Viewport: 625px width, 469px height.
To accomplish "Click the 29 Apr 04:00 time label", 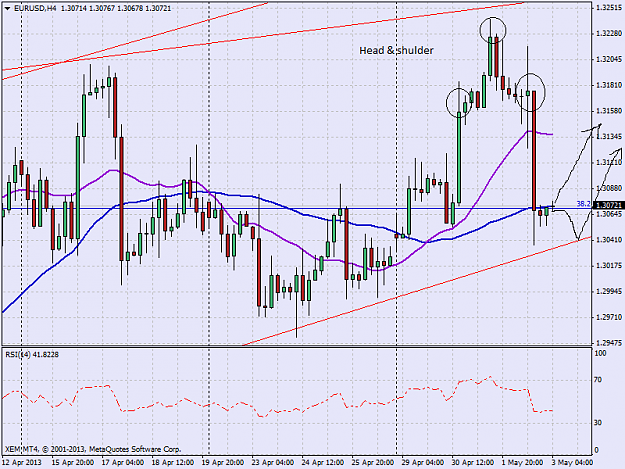I will click(423, 463).
